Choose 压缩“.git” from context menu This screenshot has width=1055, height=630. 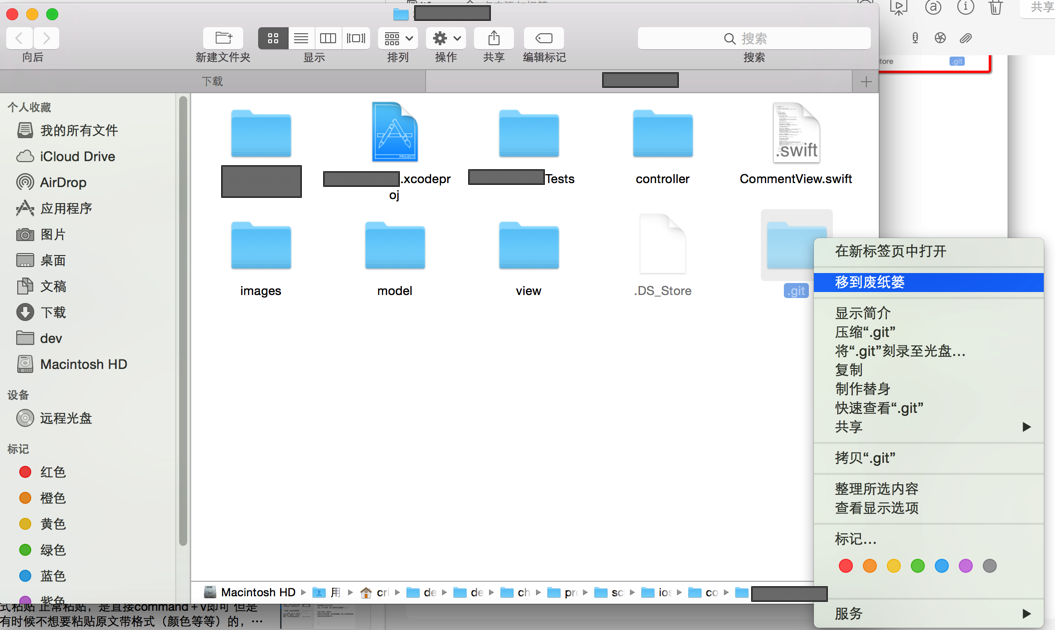pos(929,332)
